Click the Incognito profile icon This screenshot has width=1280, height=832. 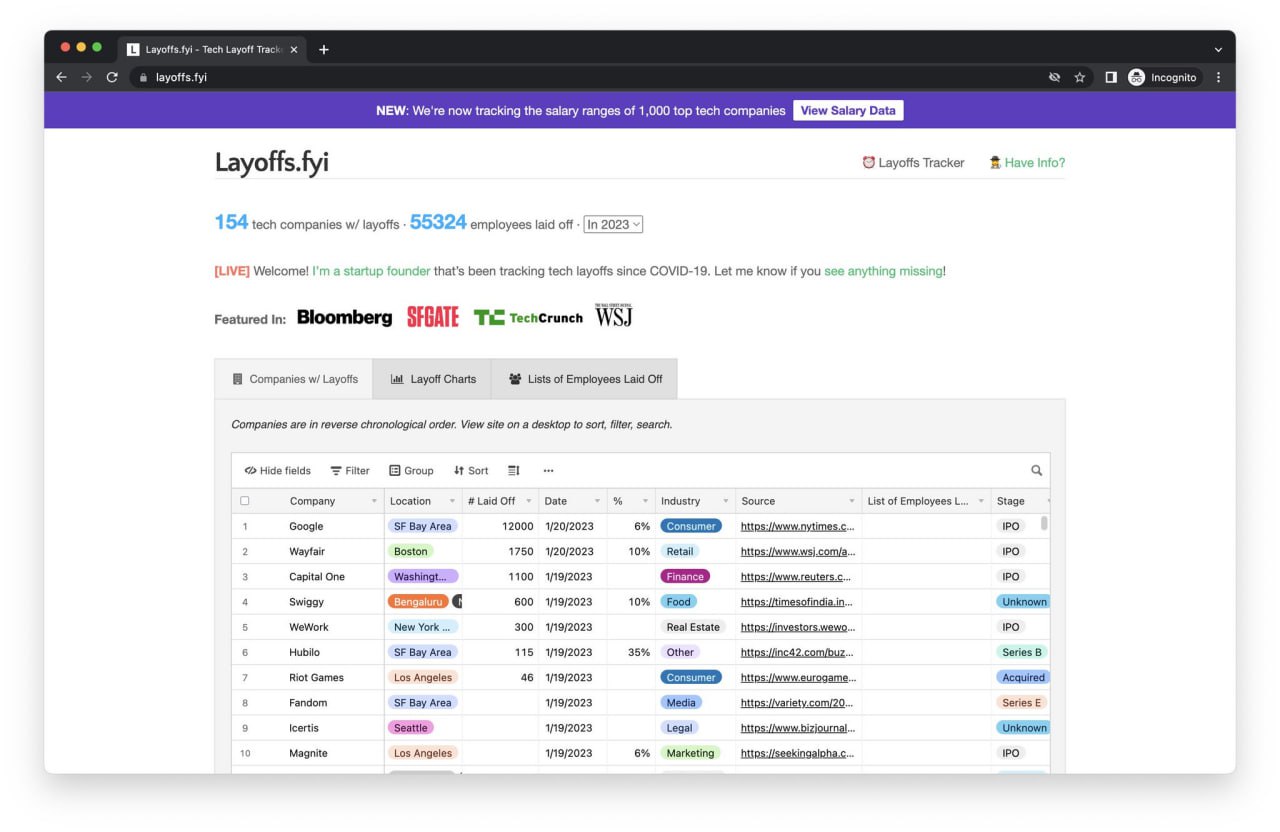pyautogui.click(x=1136, y=77)
